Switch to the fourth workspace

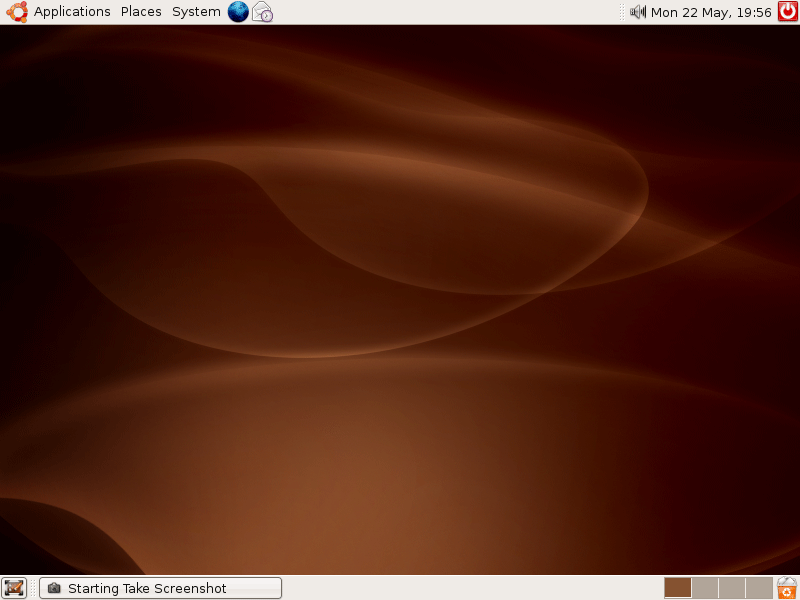click(759, 588)
